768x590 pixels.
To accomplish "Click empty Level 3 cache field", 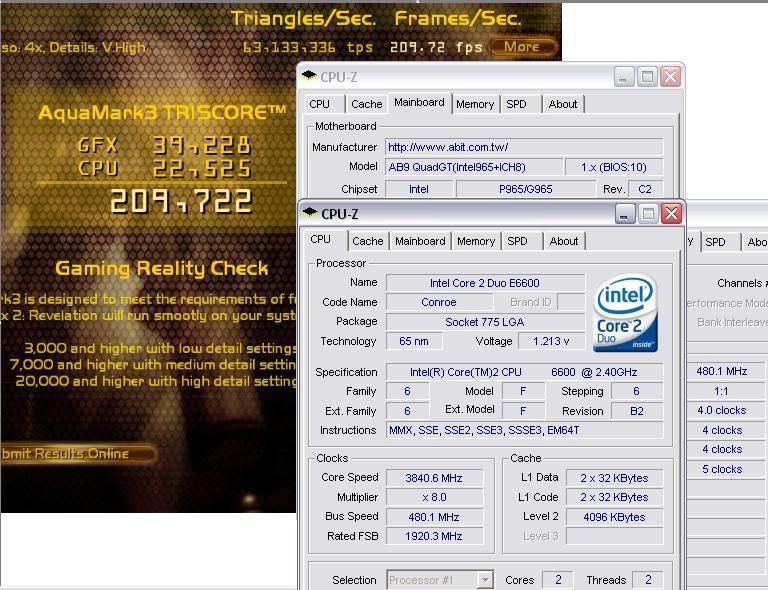I will (x=614, y=536).
